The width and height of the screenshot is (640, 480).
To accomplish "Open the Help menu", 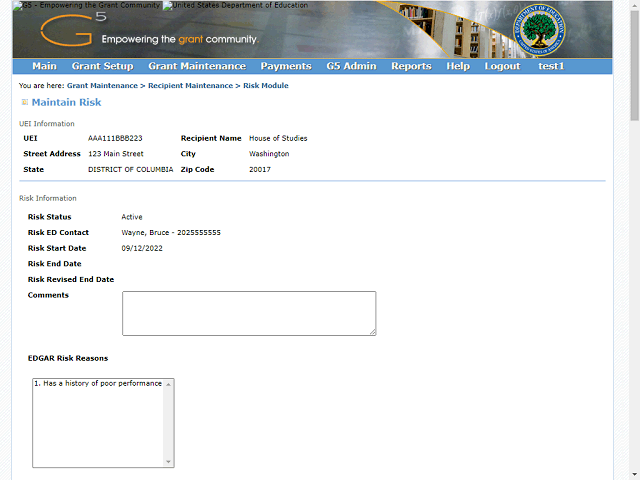I will click(x=458, y=66).
